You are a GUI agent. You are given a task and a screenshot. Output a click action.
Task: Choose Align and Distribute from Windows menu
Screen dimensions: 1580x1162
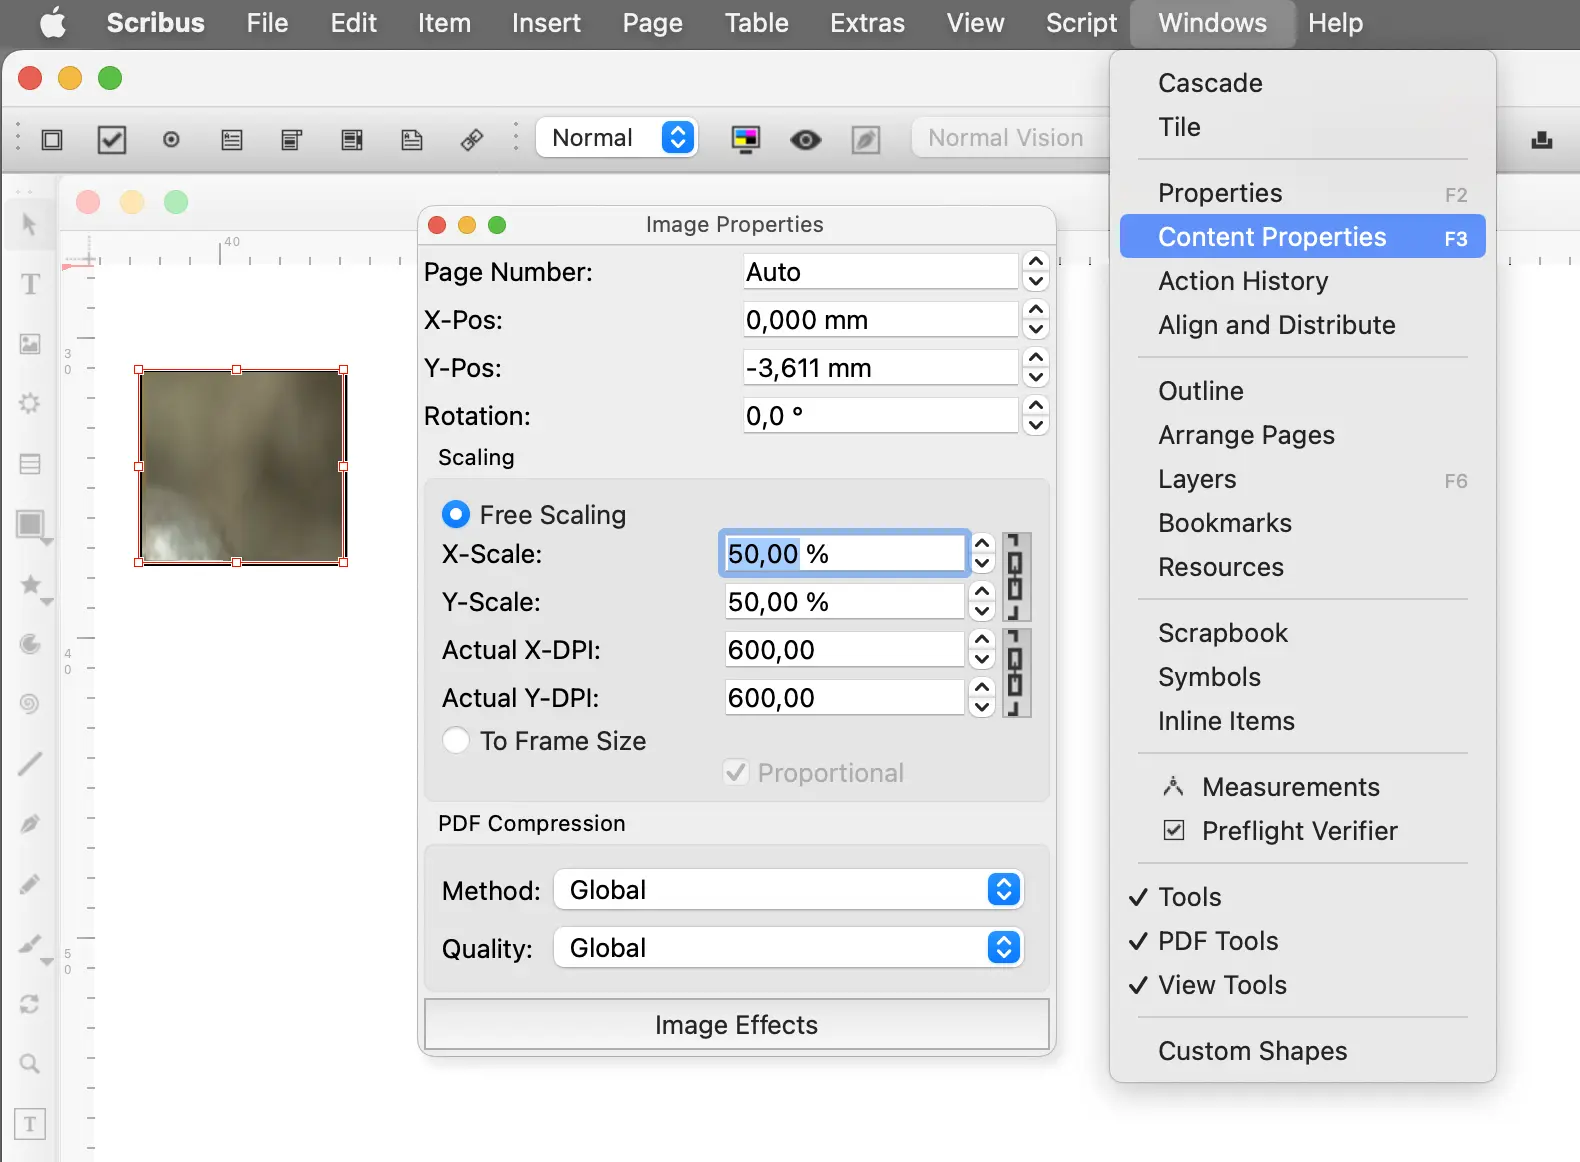pyautogui.click(x=1276, y=325)
